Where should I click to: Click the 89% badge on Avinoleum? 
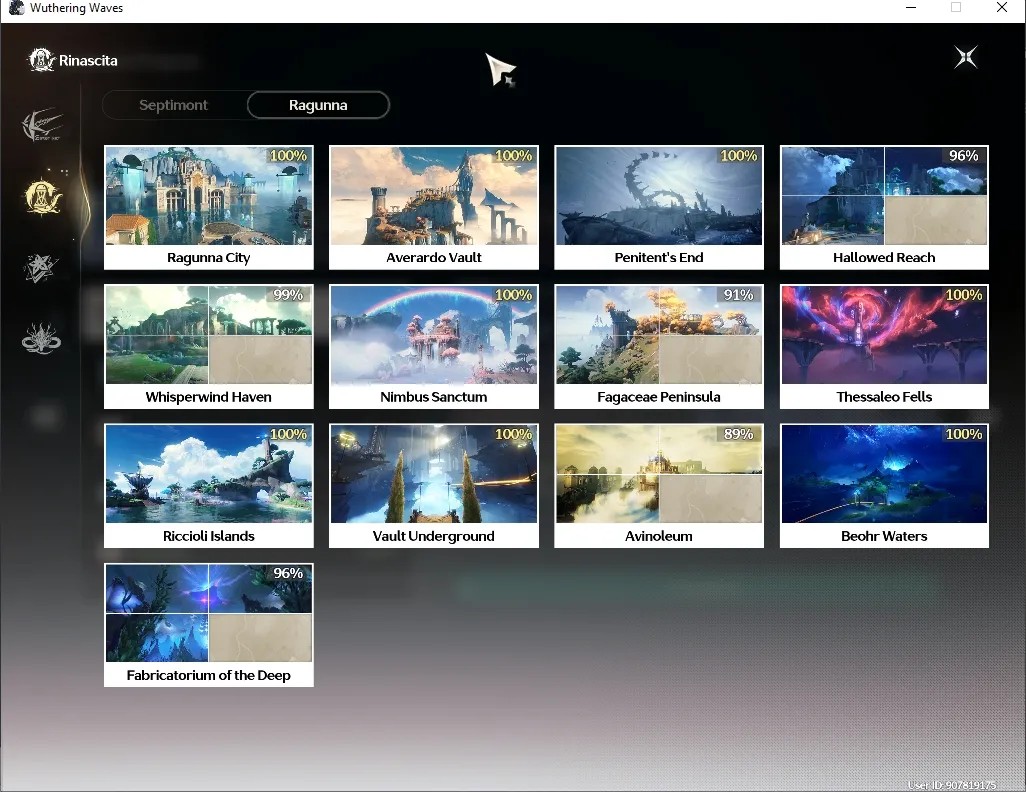coord(738,434)
